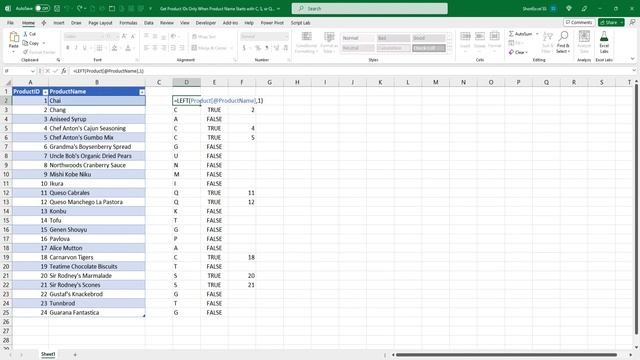Click Increase Font Size icon
The image size is (640, 360).
click(124, 36)
